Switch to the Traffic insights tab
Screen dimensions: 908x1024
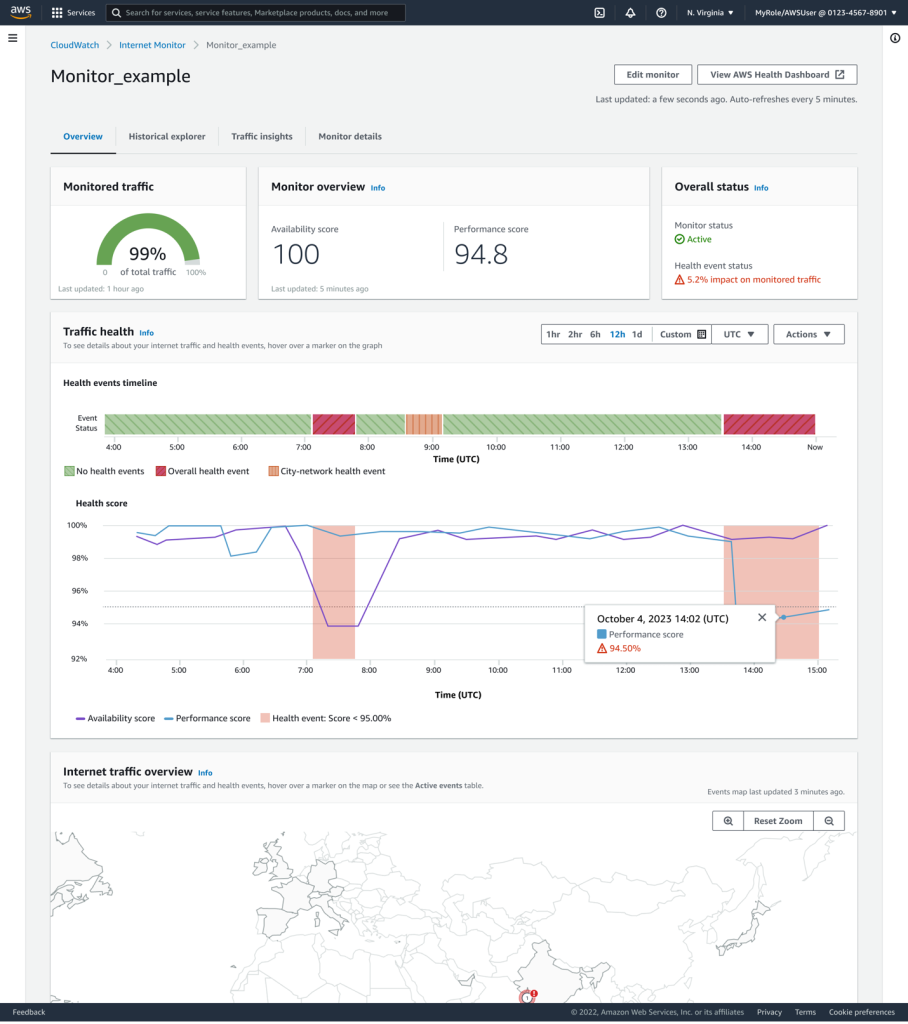(x=262, y=136)
